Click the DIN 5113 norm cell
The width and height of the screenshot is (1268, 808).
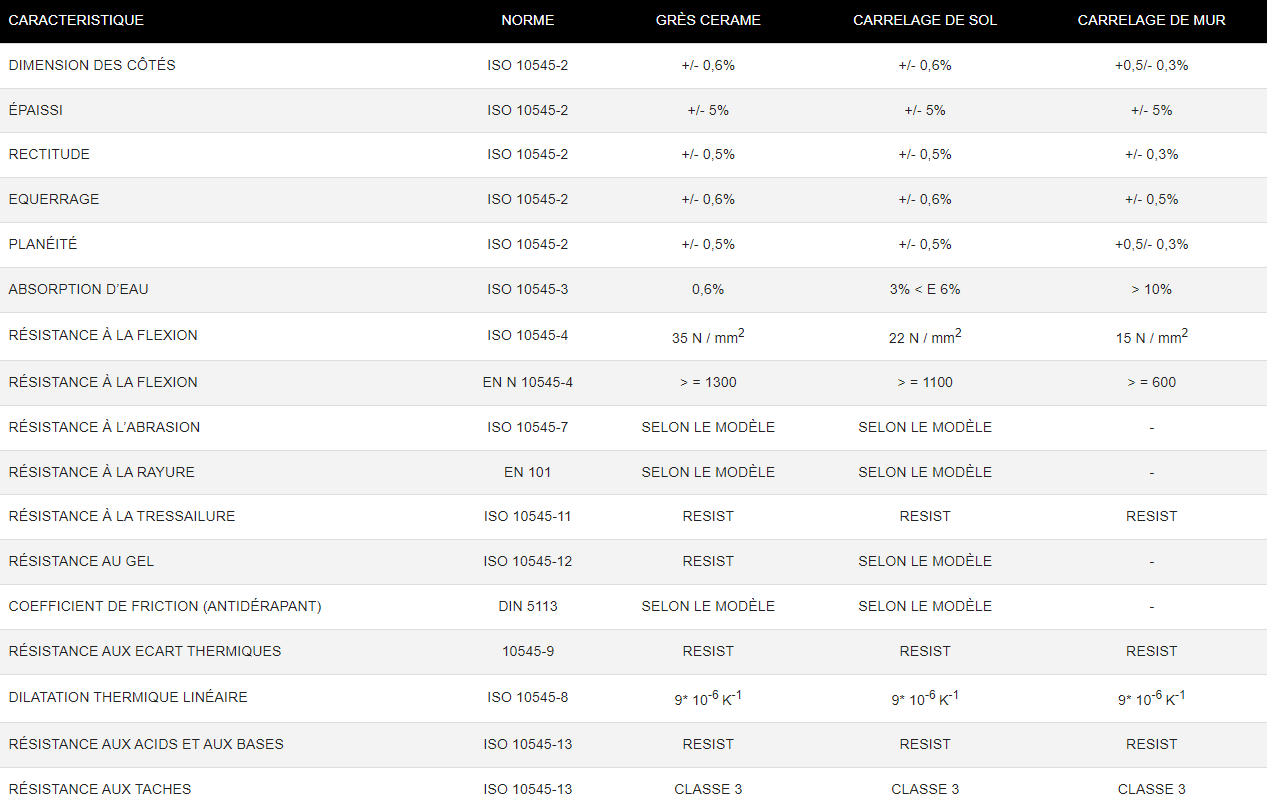(528, 606)
